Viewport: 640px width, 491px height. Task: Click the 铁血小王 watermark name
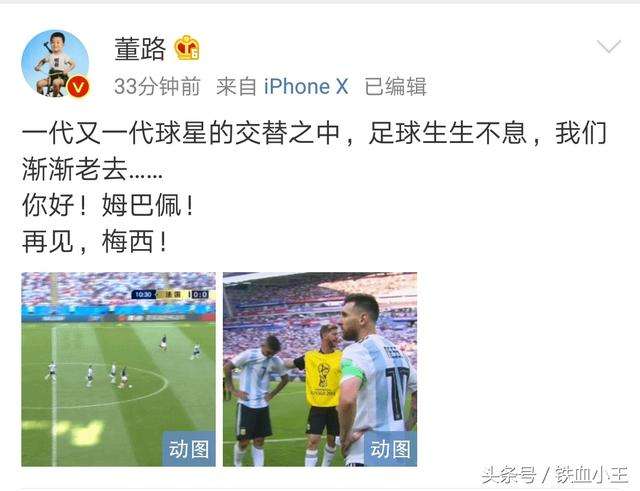click(x=591, y=476)
